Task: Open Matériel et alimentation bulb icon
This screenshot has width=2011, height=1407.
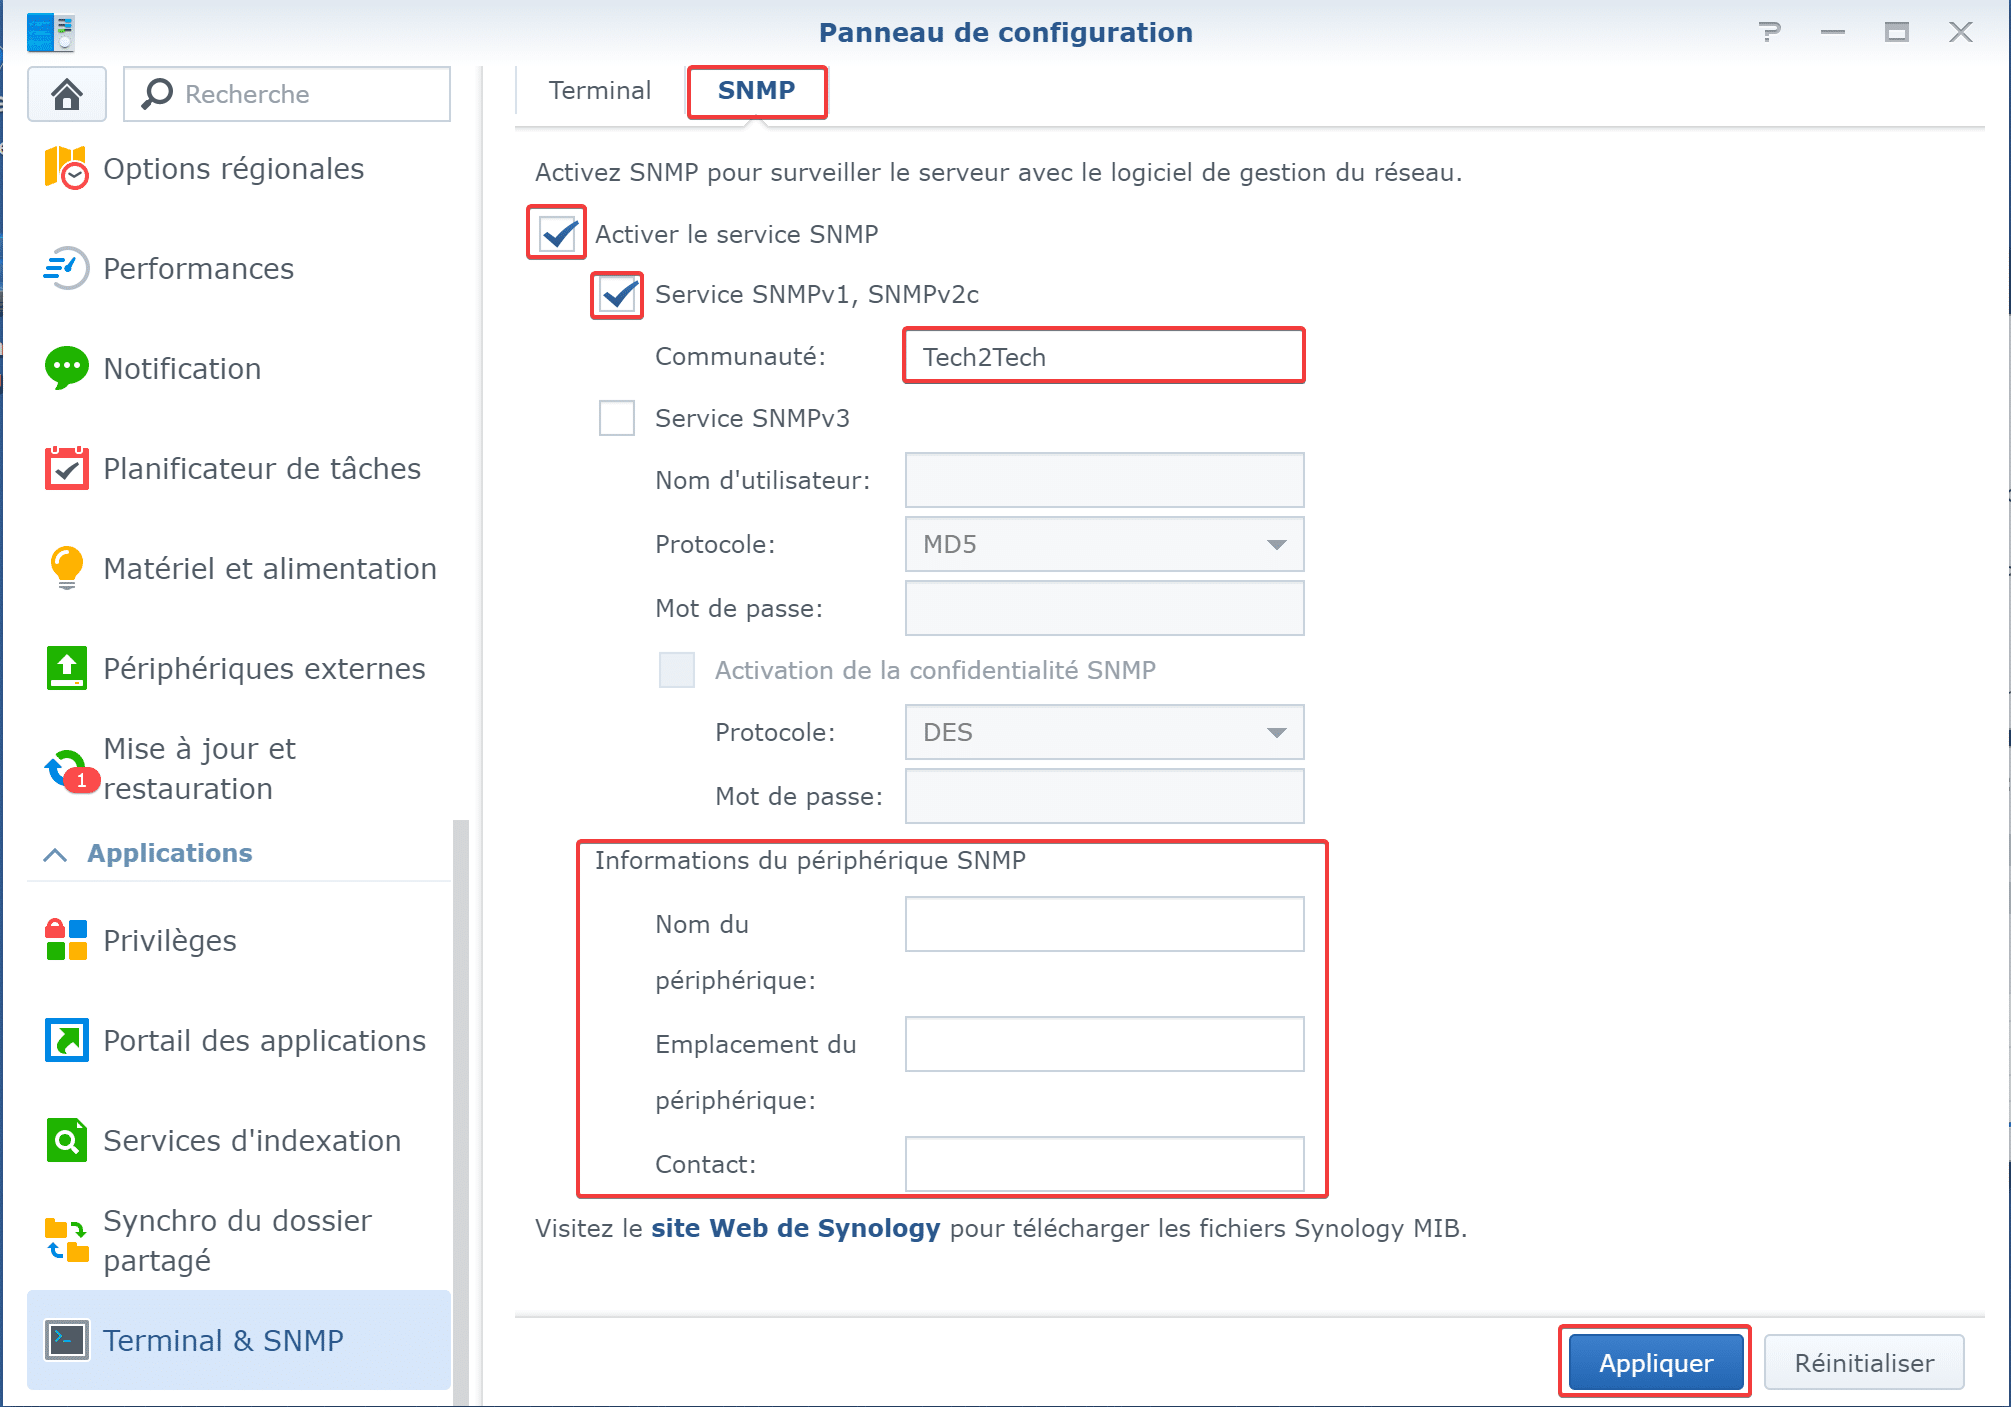Action: [x=66, y=568]
